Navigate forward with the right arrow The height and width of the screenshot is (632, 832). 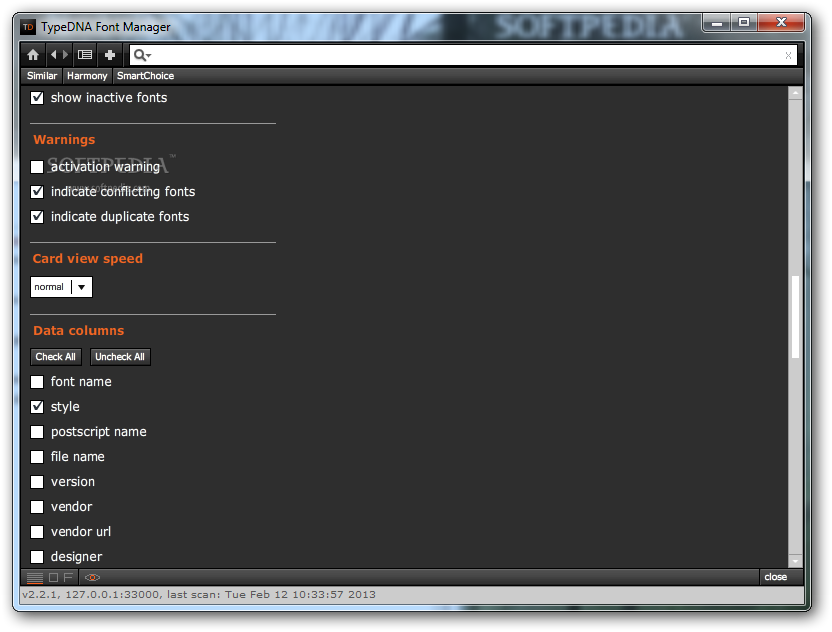click(65, 55)
